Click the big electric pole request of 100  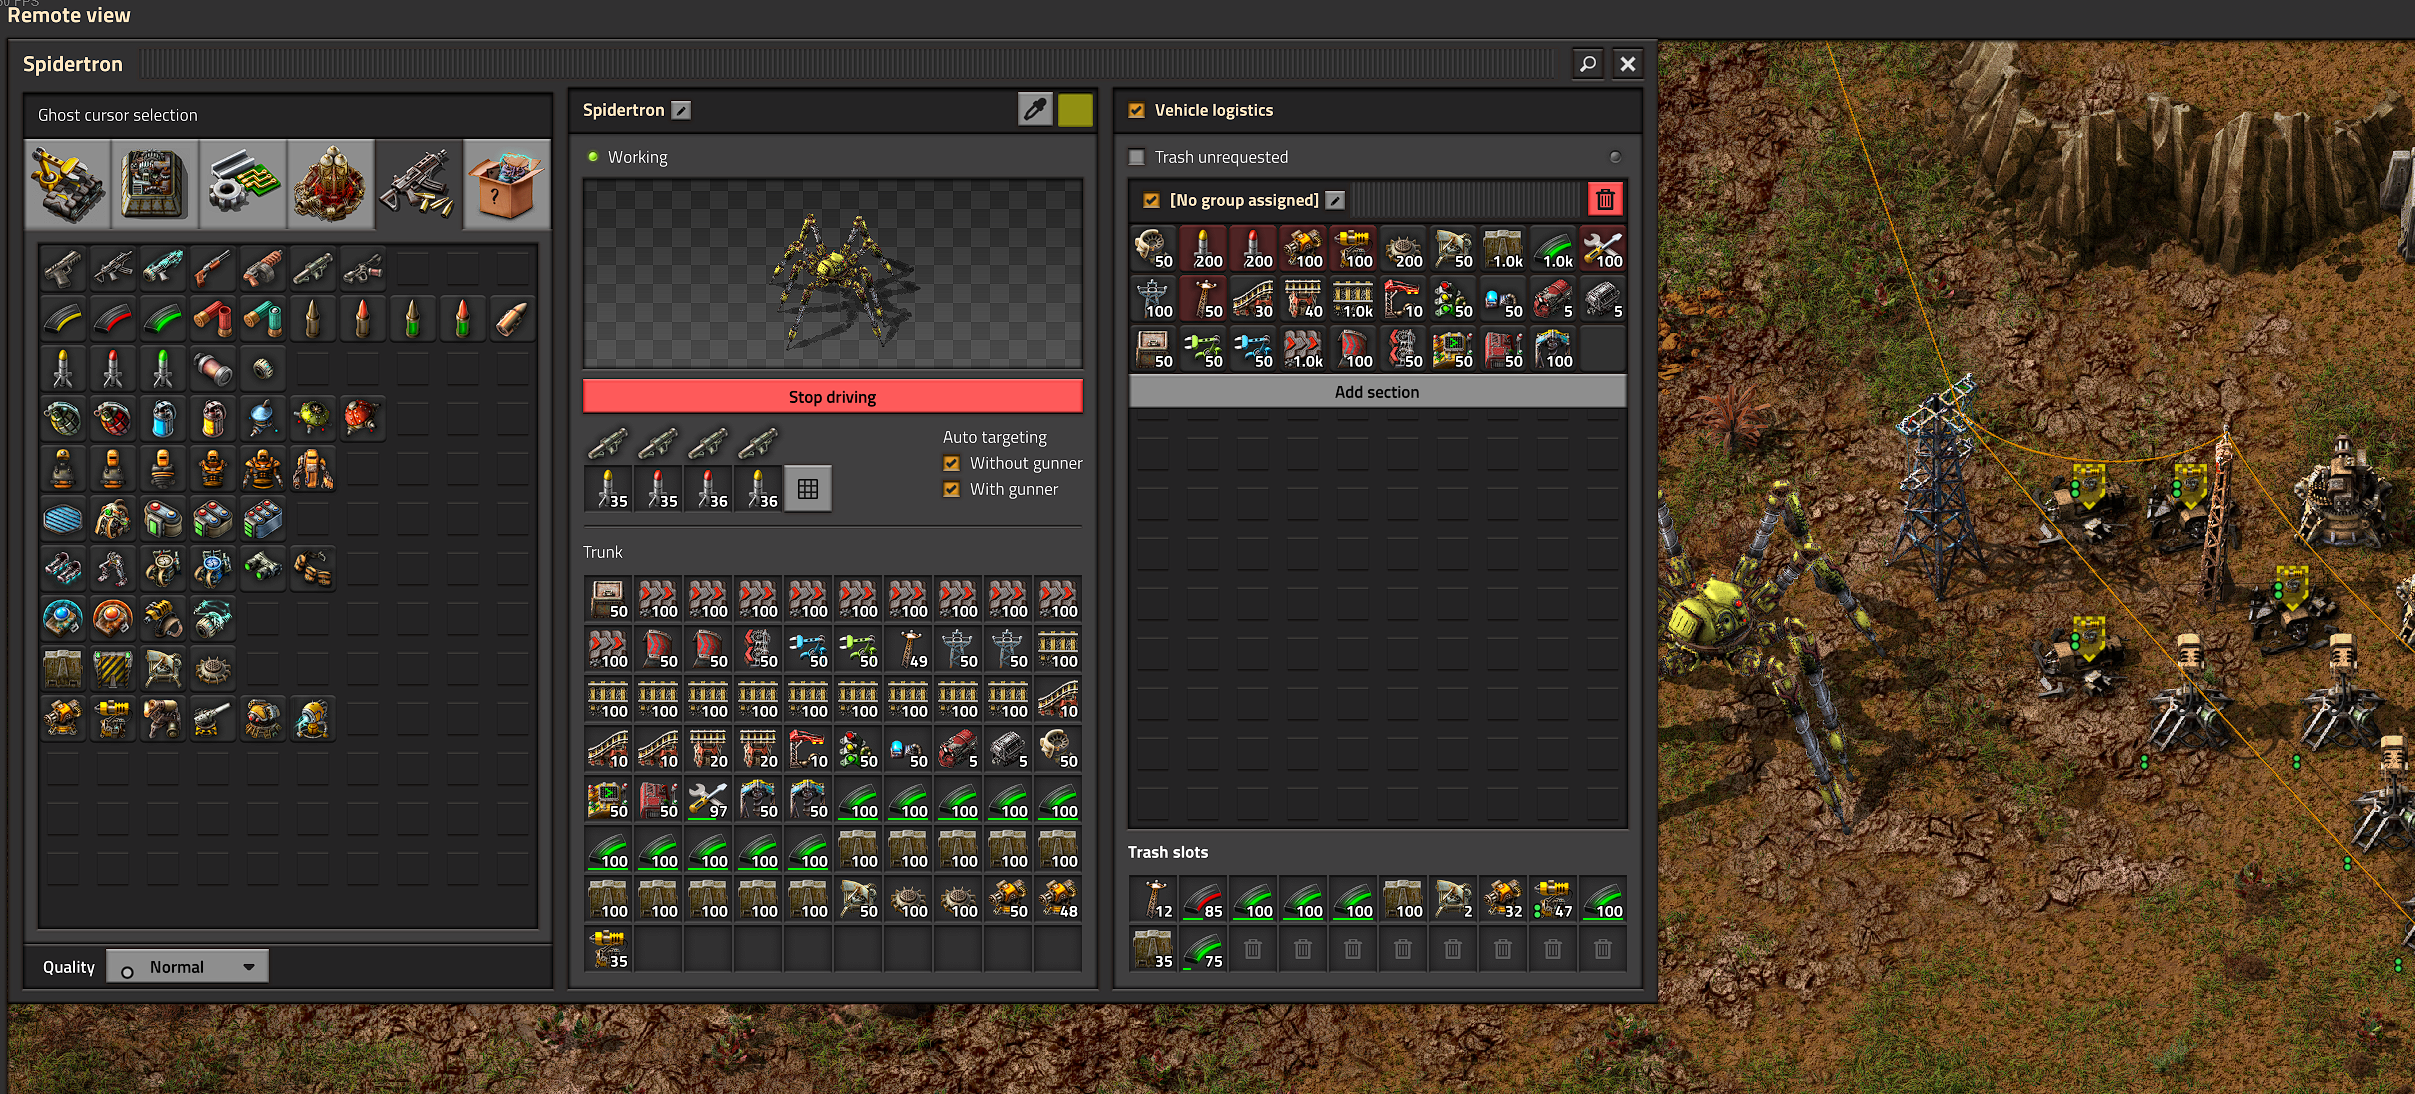[1153, 298]
